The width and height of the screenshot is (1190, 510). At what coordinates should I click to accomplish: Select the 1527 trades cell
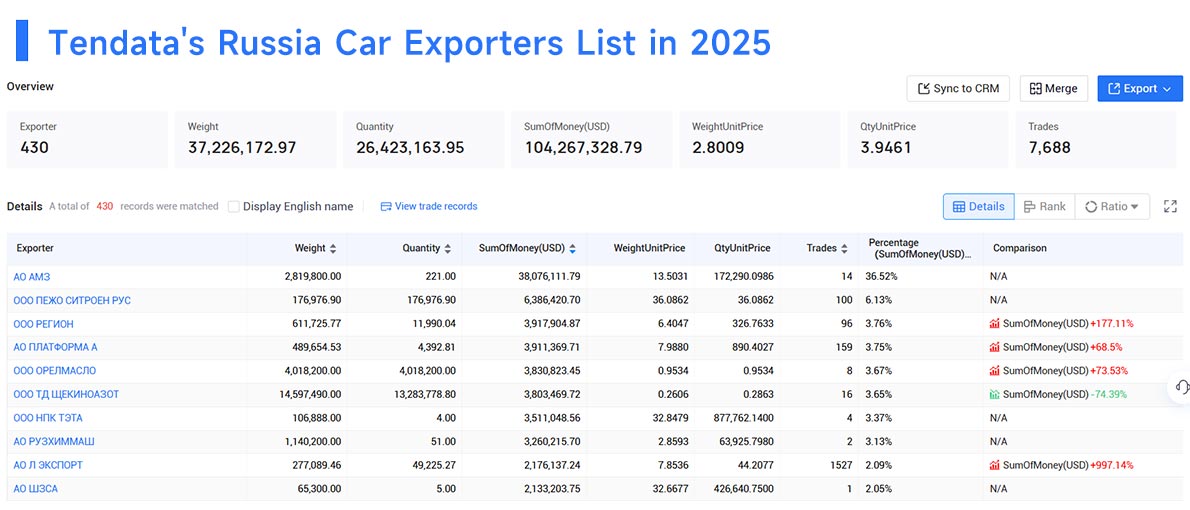click(x=841, y=465)
